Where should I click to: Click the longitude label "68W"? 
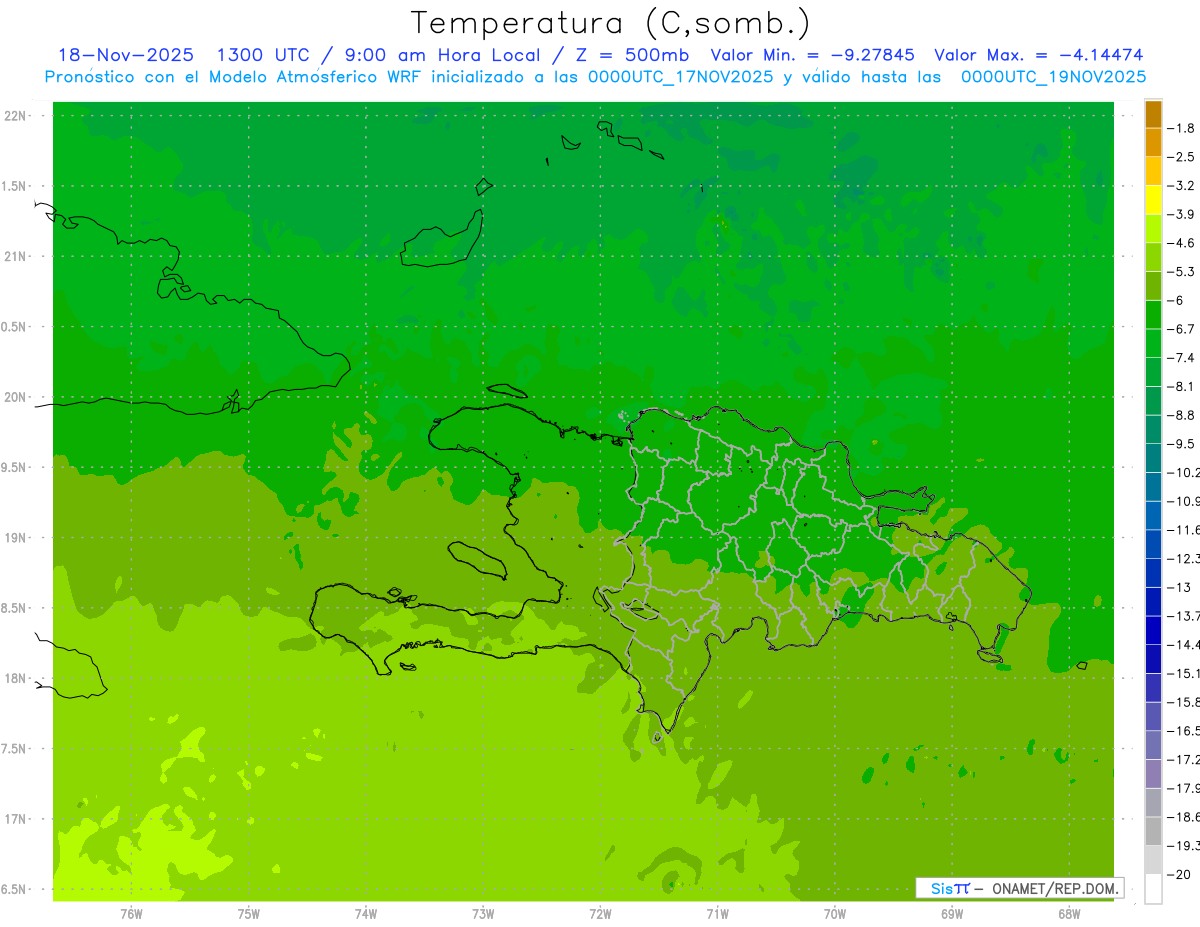point(1069,914)
